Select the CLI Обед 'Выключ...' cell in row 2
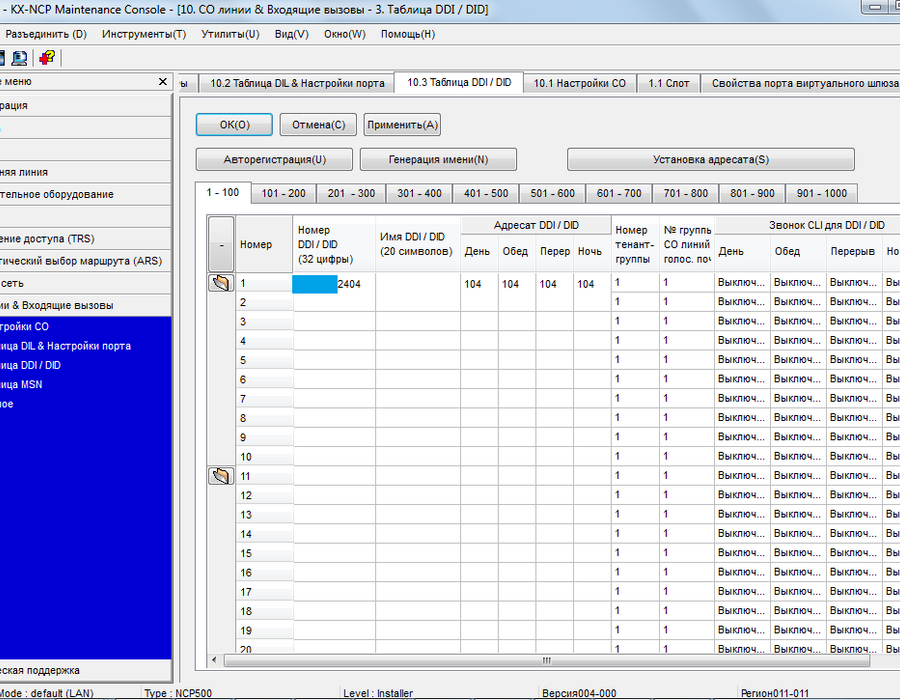Screen dimensions: 900x700 point(798,302)
